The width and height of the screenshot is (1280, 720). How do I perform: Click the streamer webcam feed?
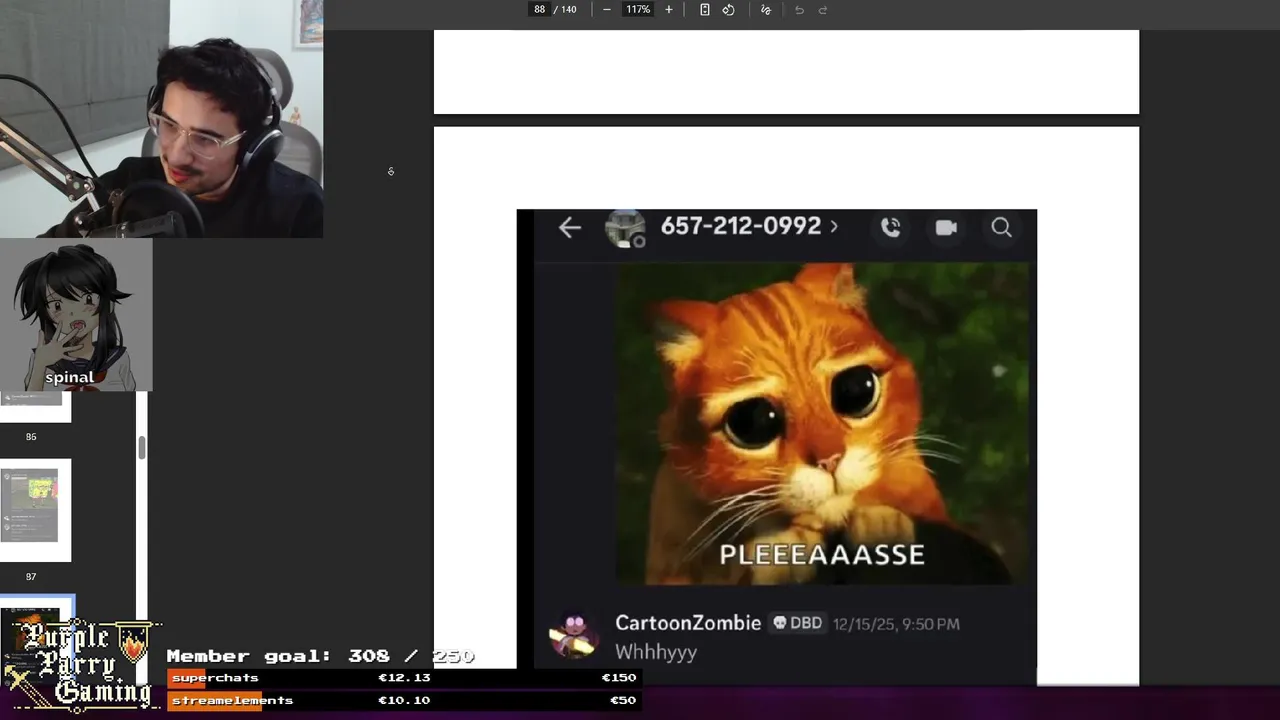tap(161, 118)
